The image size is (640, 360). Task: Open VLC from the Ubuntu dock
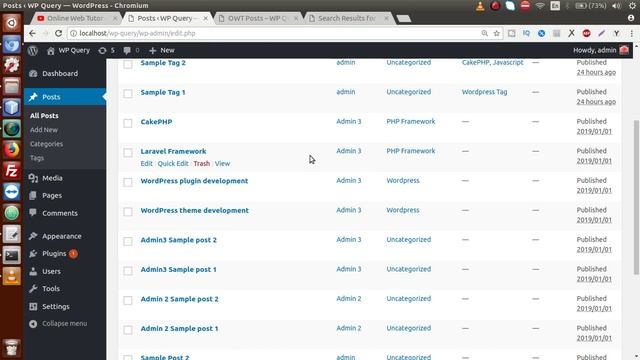pos(11,276)
